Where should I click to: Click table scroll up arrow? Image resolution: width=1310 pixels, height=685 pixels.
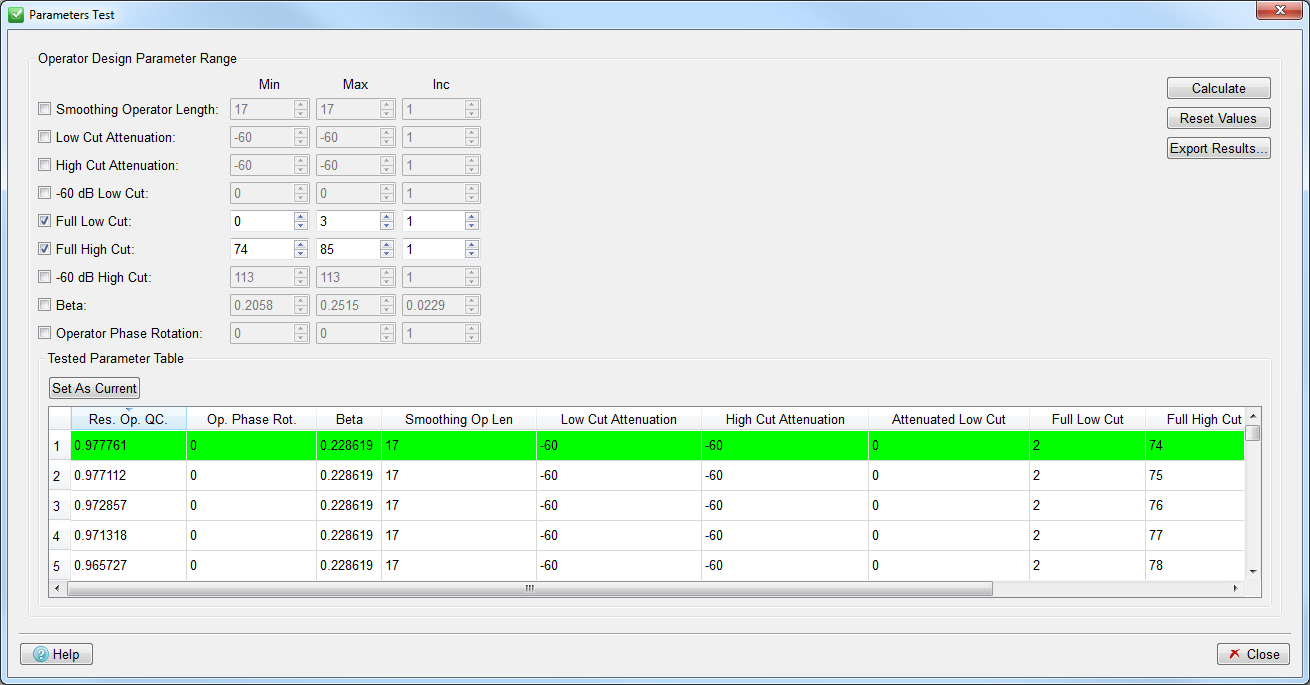1253,416
